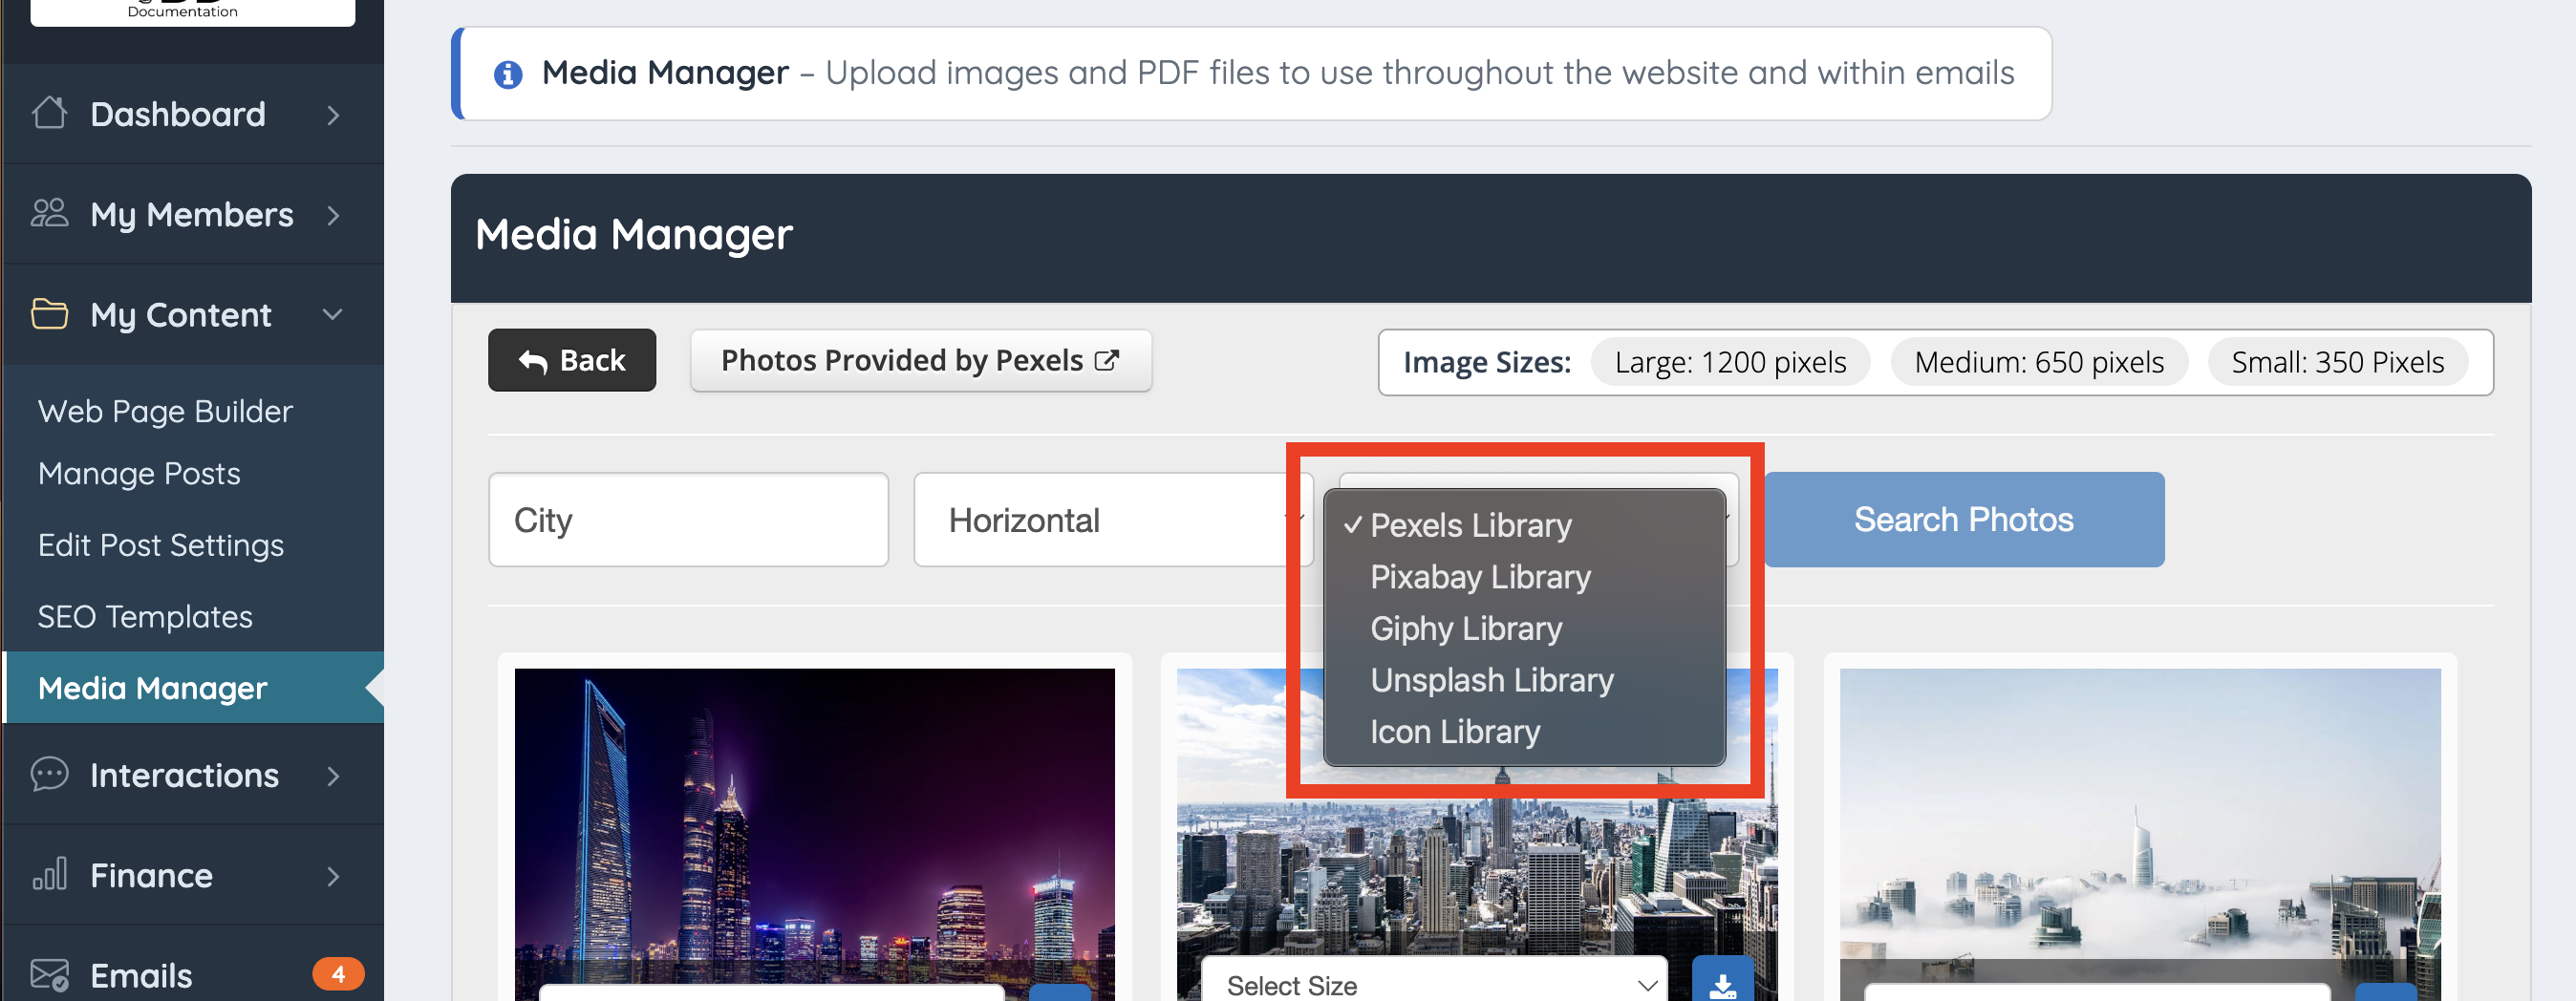Viewport: 2576px width, 1001px height.
Task: Click the Documentation label in the sidebar
Action: (x=182, y=11)
